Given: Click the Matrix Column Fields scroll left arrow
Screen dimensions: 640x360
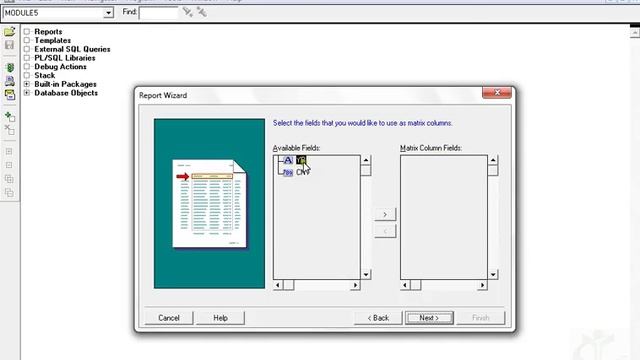Looking at the screenshot, I should [405, 285].
